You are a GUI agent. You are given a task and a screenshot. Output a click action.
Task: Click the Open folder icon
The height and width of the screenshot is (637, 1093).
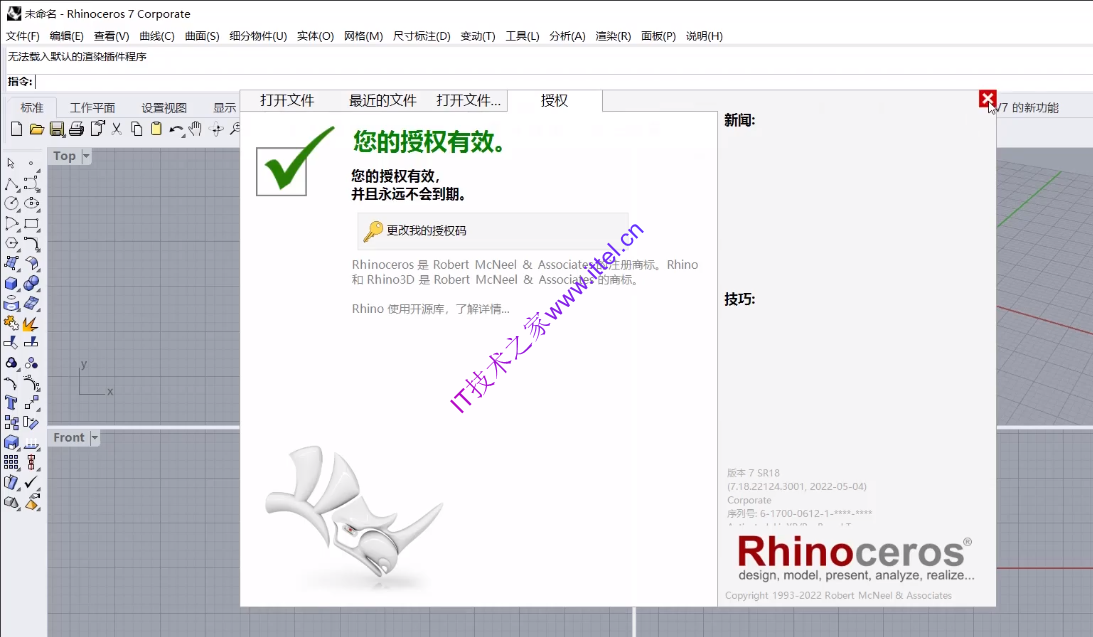37,129
